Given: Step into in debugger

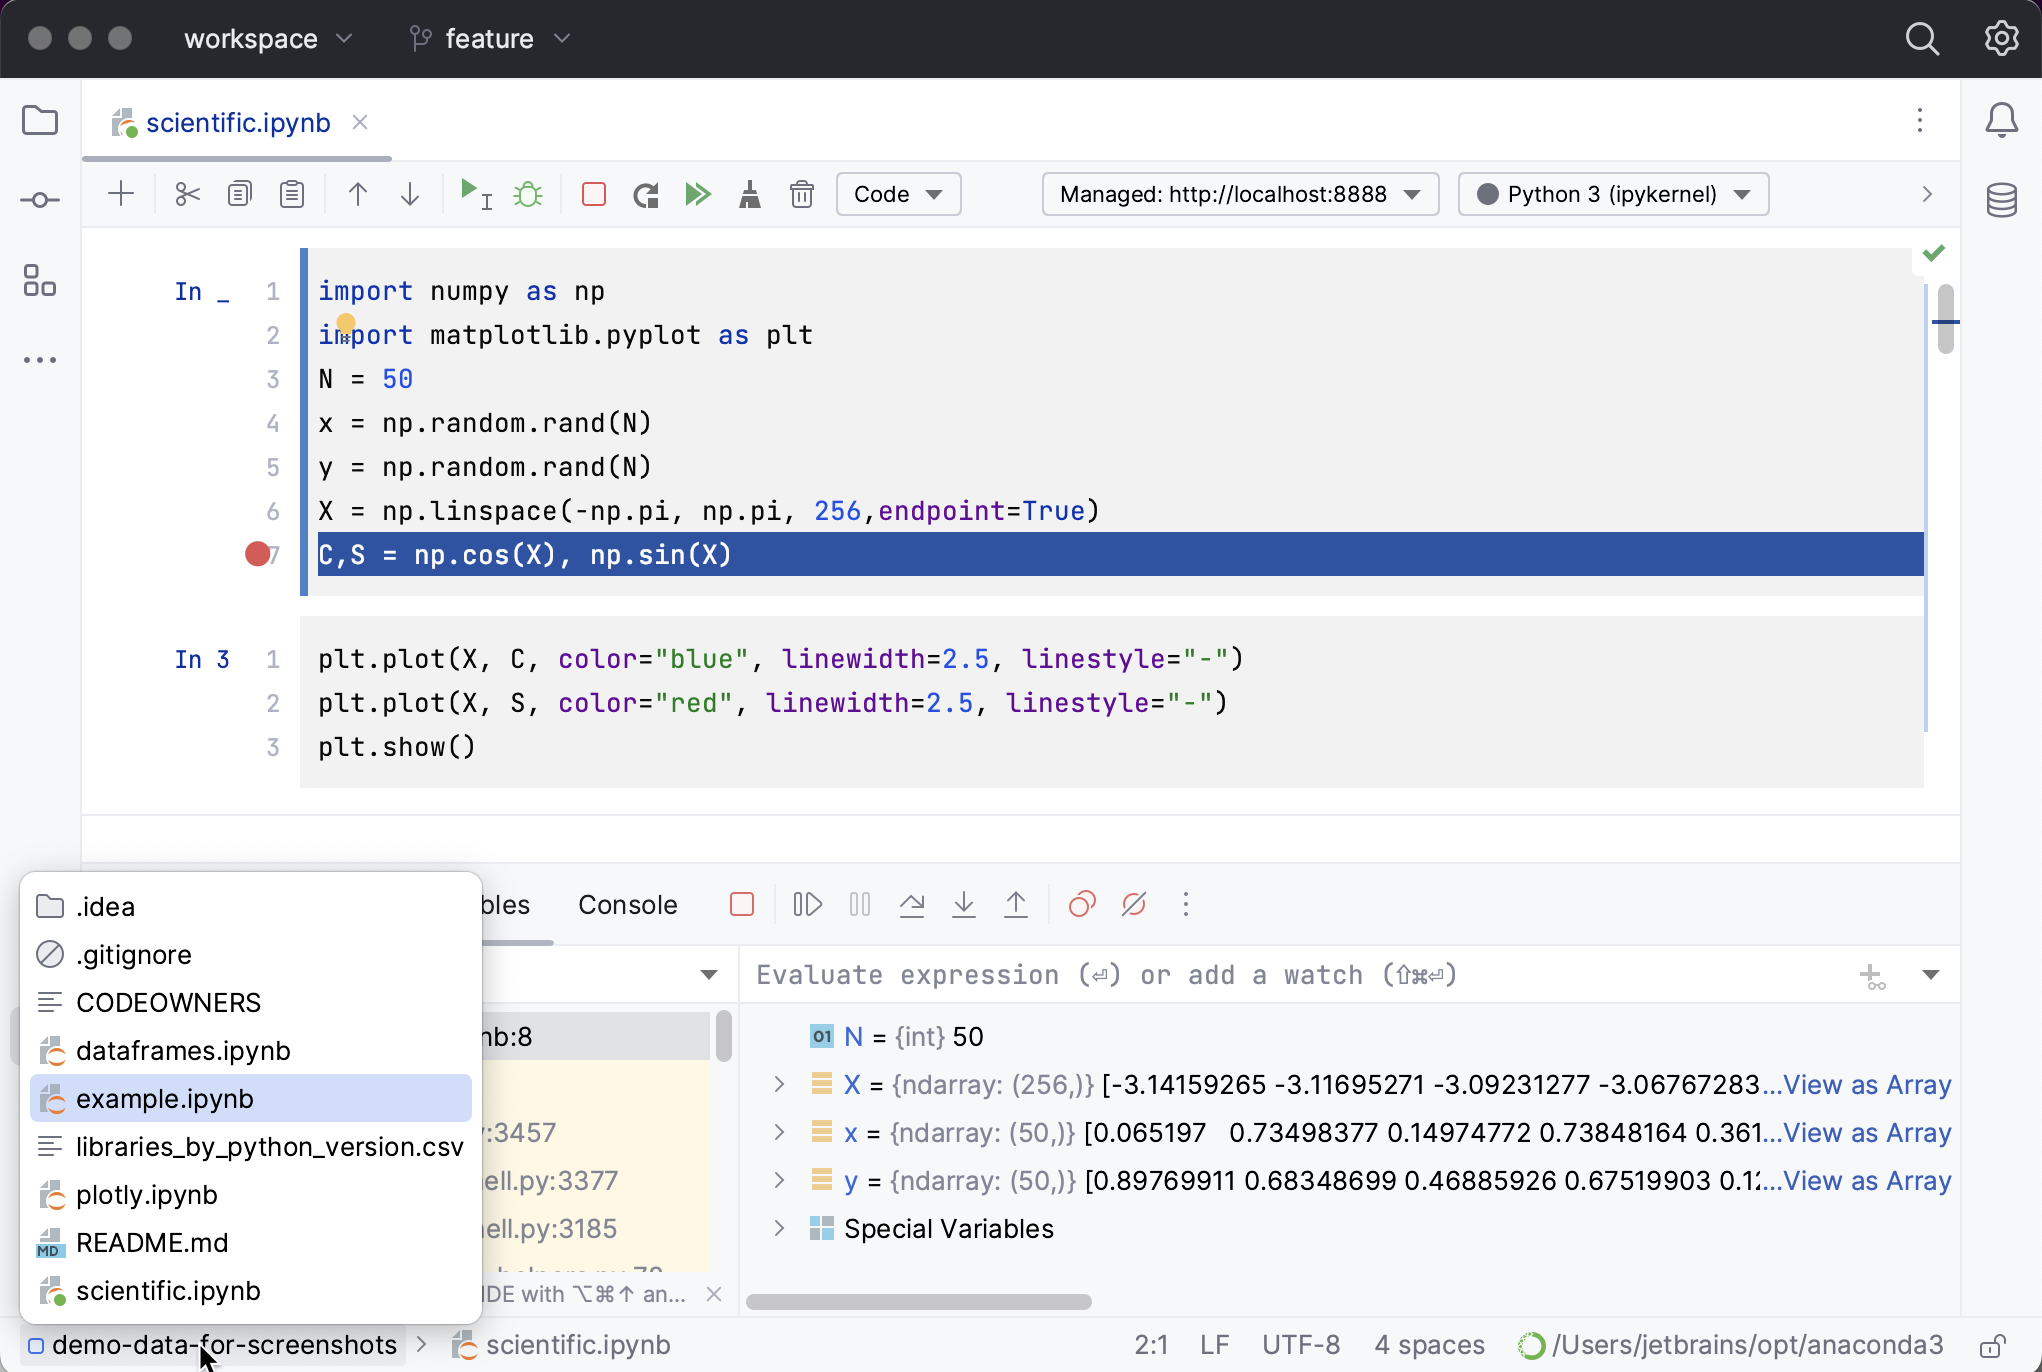Looking at the screenshot, I should coord(964,905).
